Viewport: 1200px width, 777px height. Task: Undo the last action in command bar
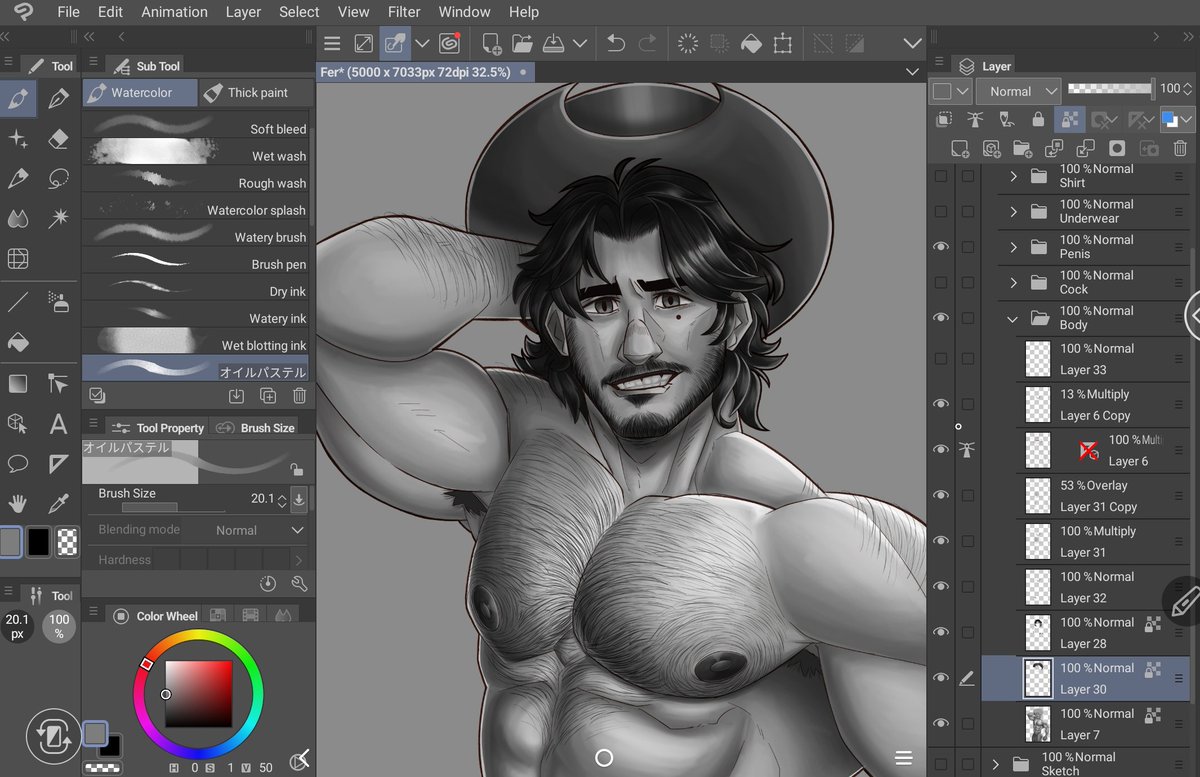616,43
